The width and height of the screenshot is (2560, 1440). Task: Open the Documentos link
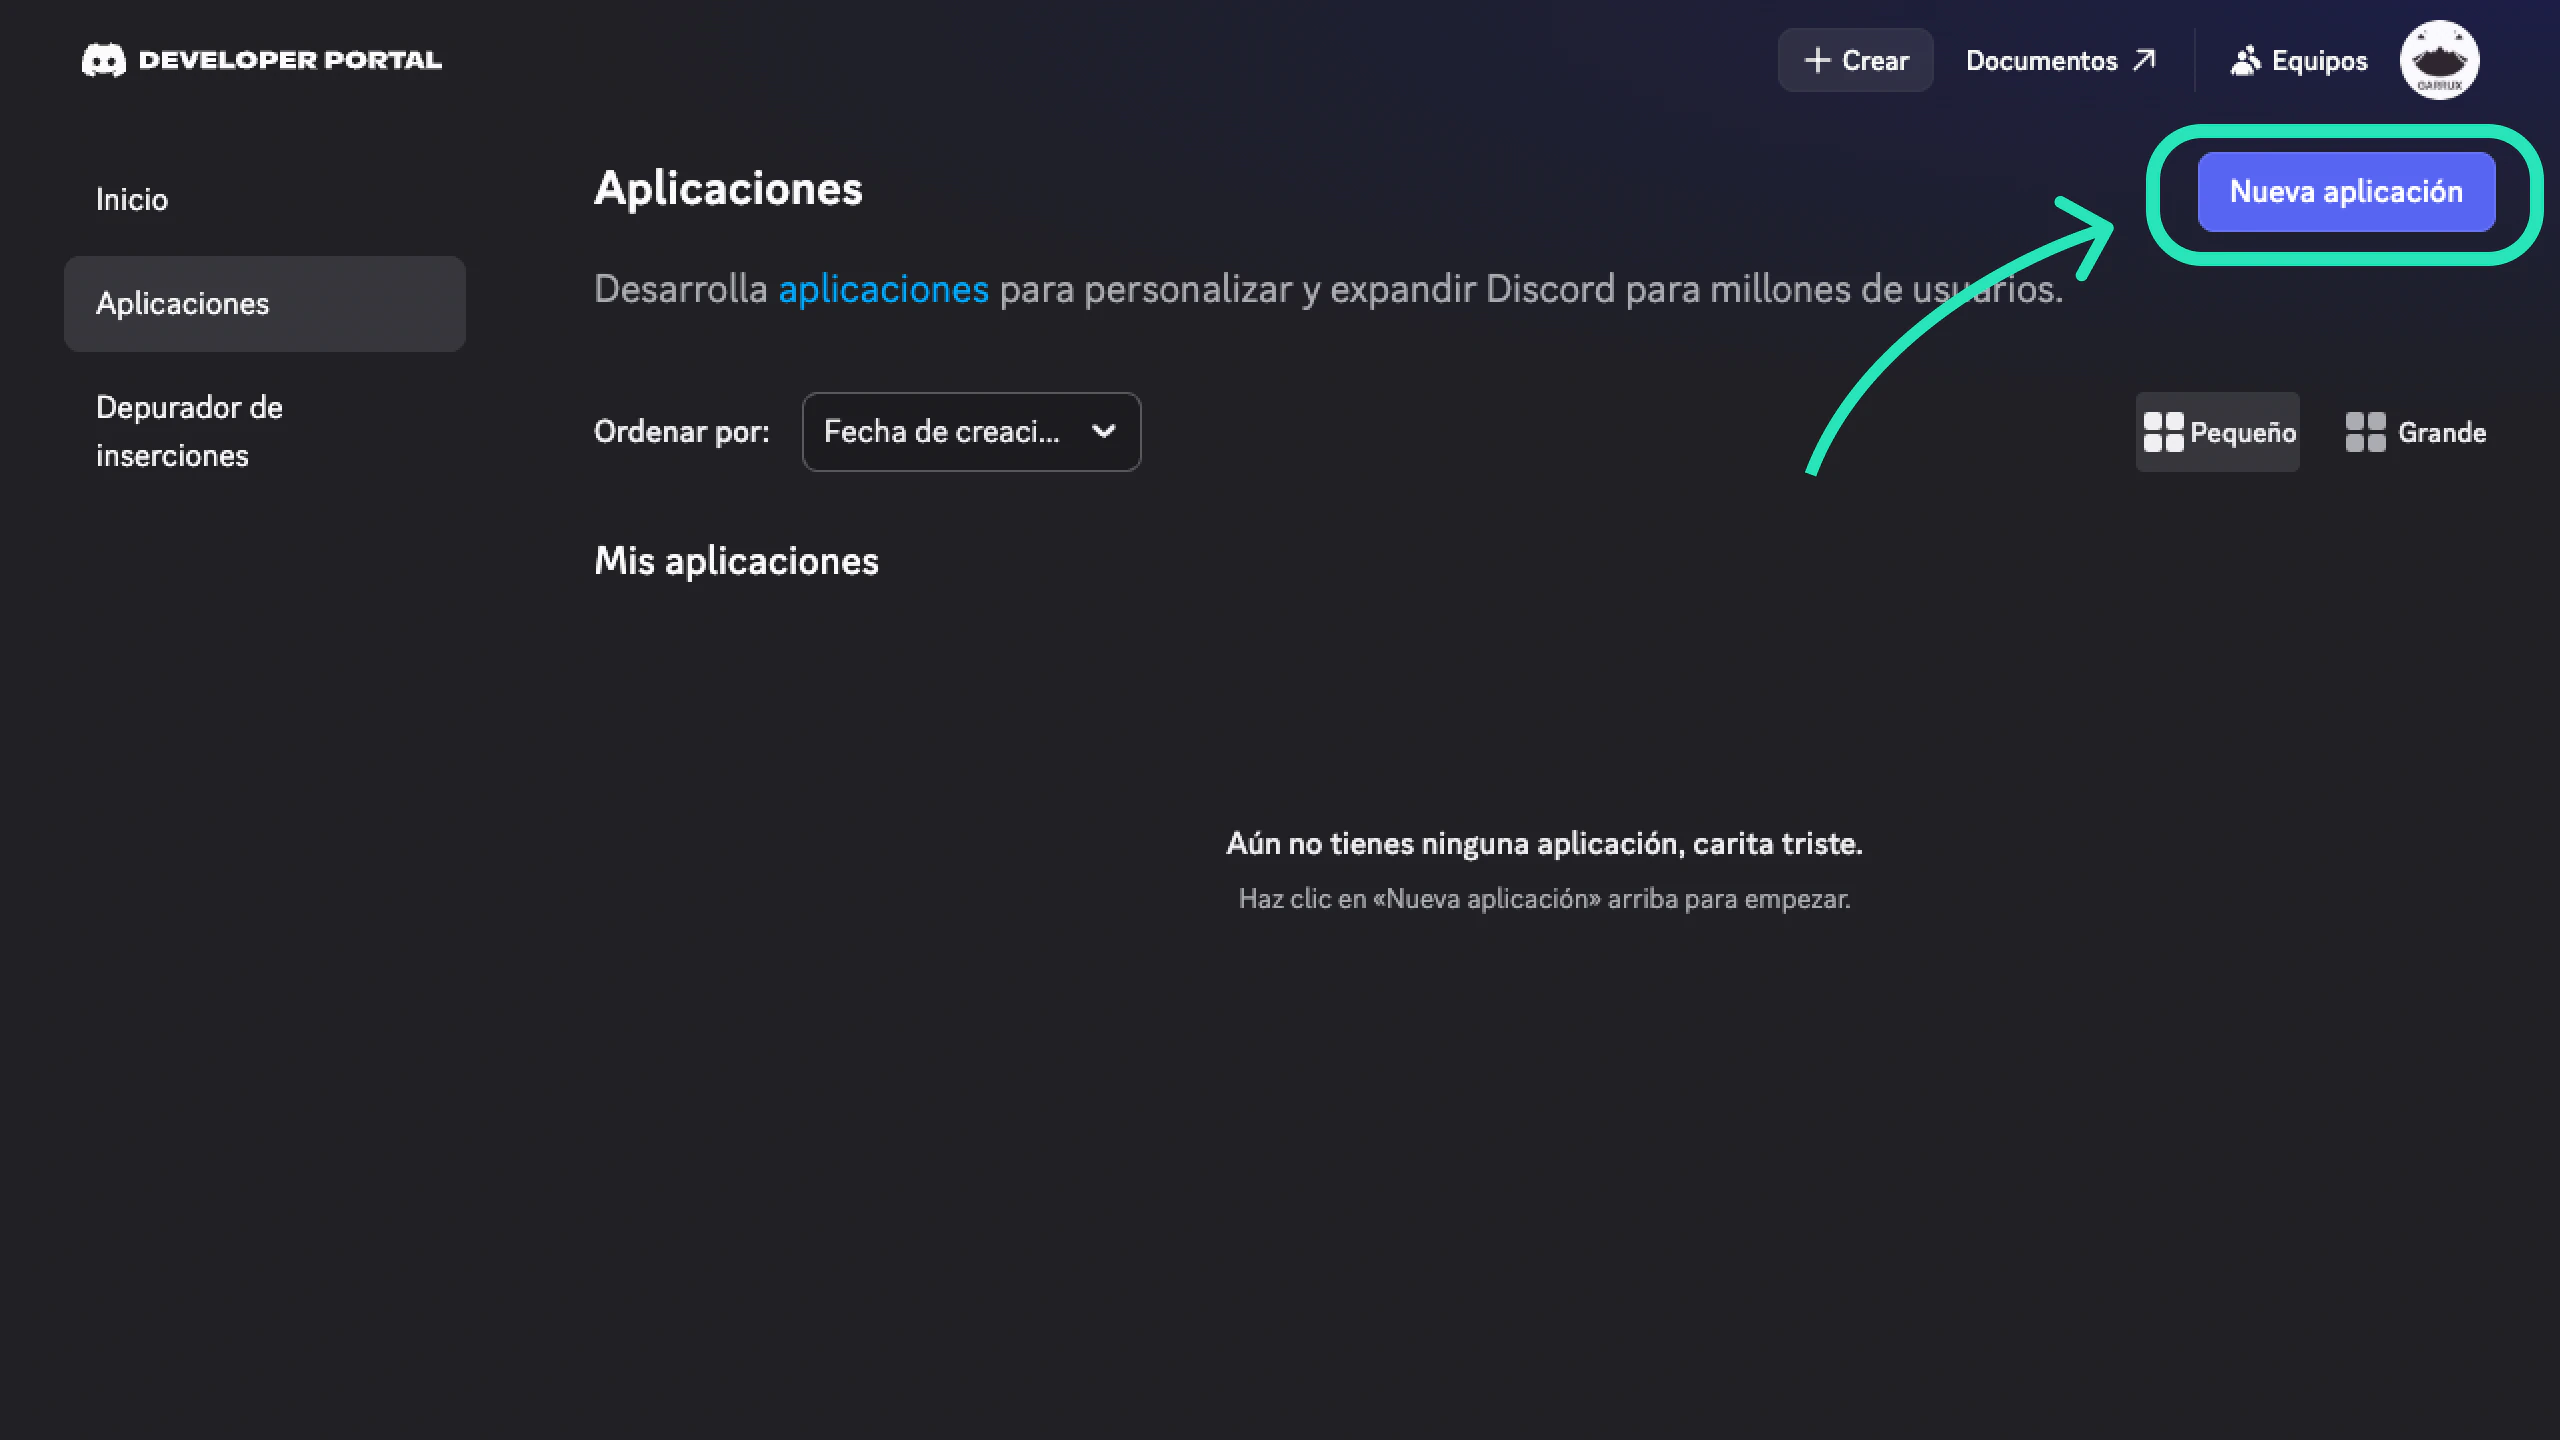[x=2060, y=60]
